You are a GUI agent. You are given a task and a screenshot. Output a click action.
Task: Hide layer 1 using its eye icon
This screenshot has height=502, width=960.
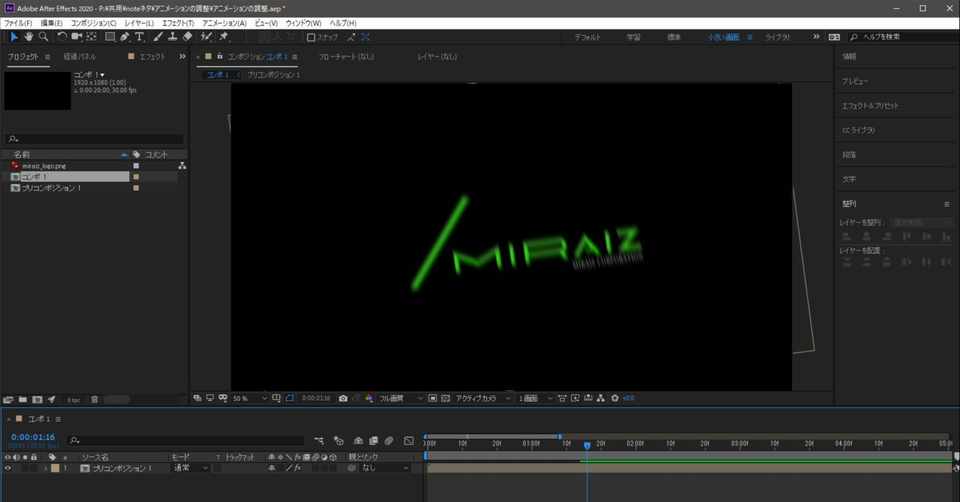(x=8, y=468)
